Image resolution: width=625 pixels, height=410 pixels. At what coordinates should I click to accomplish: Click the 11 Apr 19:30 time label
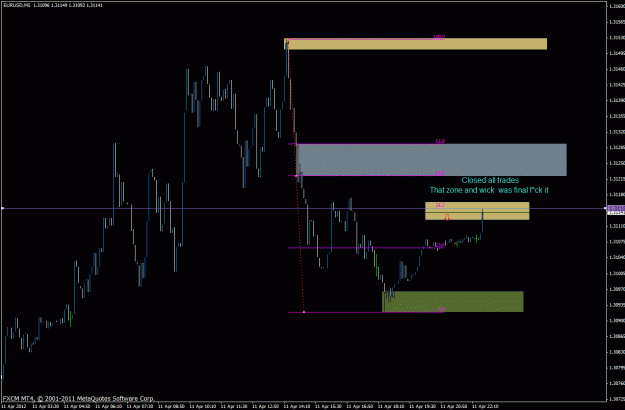point(422,406)
